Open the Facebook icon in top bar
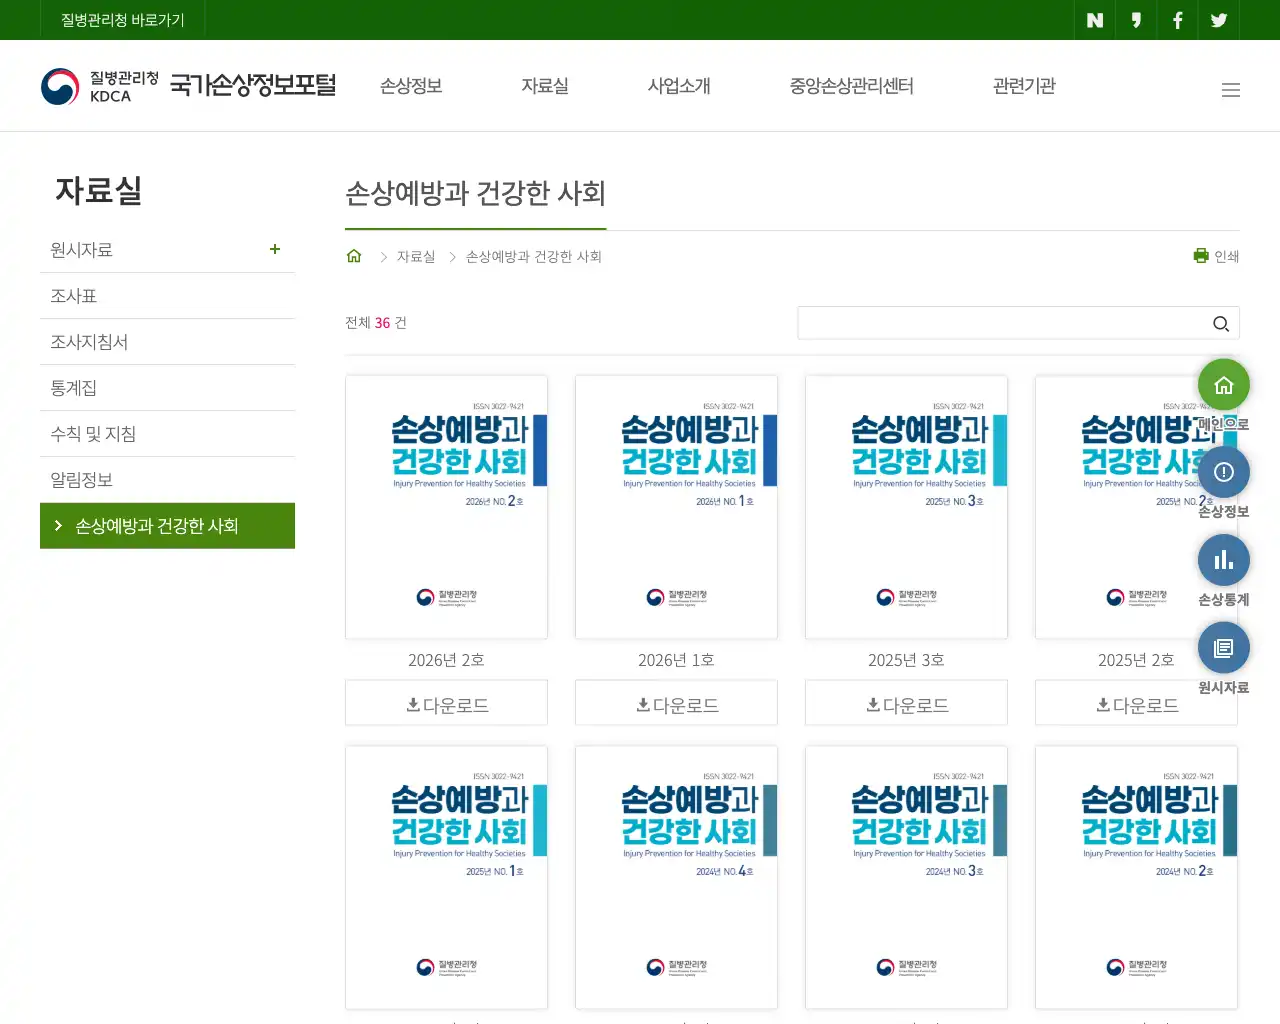Viewport: 1280px width, 1024px height. pyautogui.click(x=1177, y=20)
